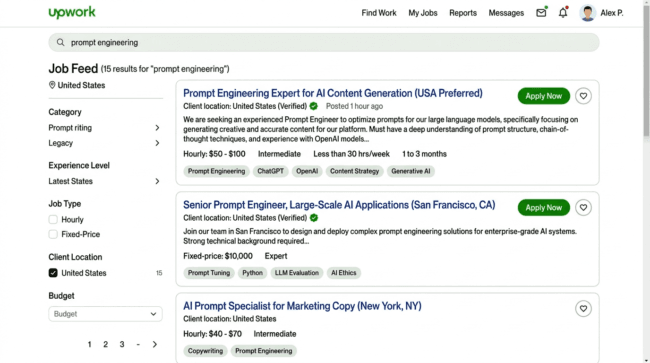Screen dimensions: 650x363
Task: Save the AI Prompt Specialist job with heart
Action: [x=583, y=309]
